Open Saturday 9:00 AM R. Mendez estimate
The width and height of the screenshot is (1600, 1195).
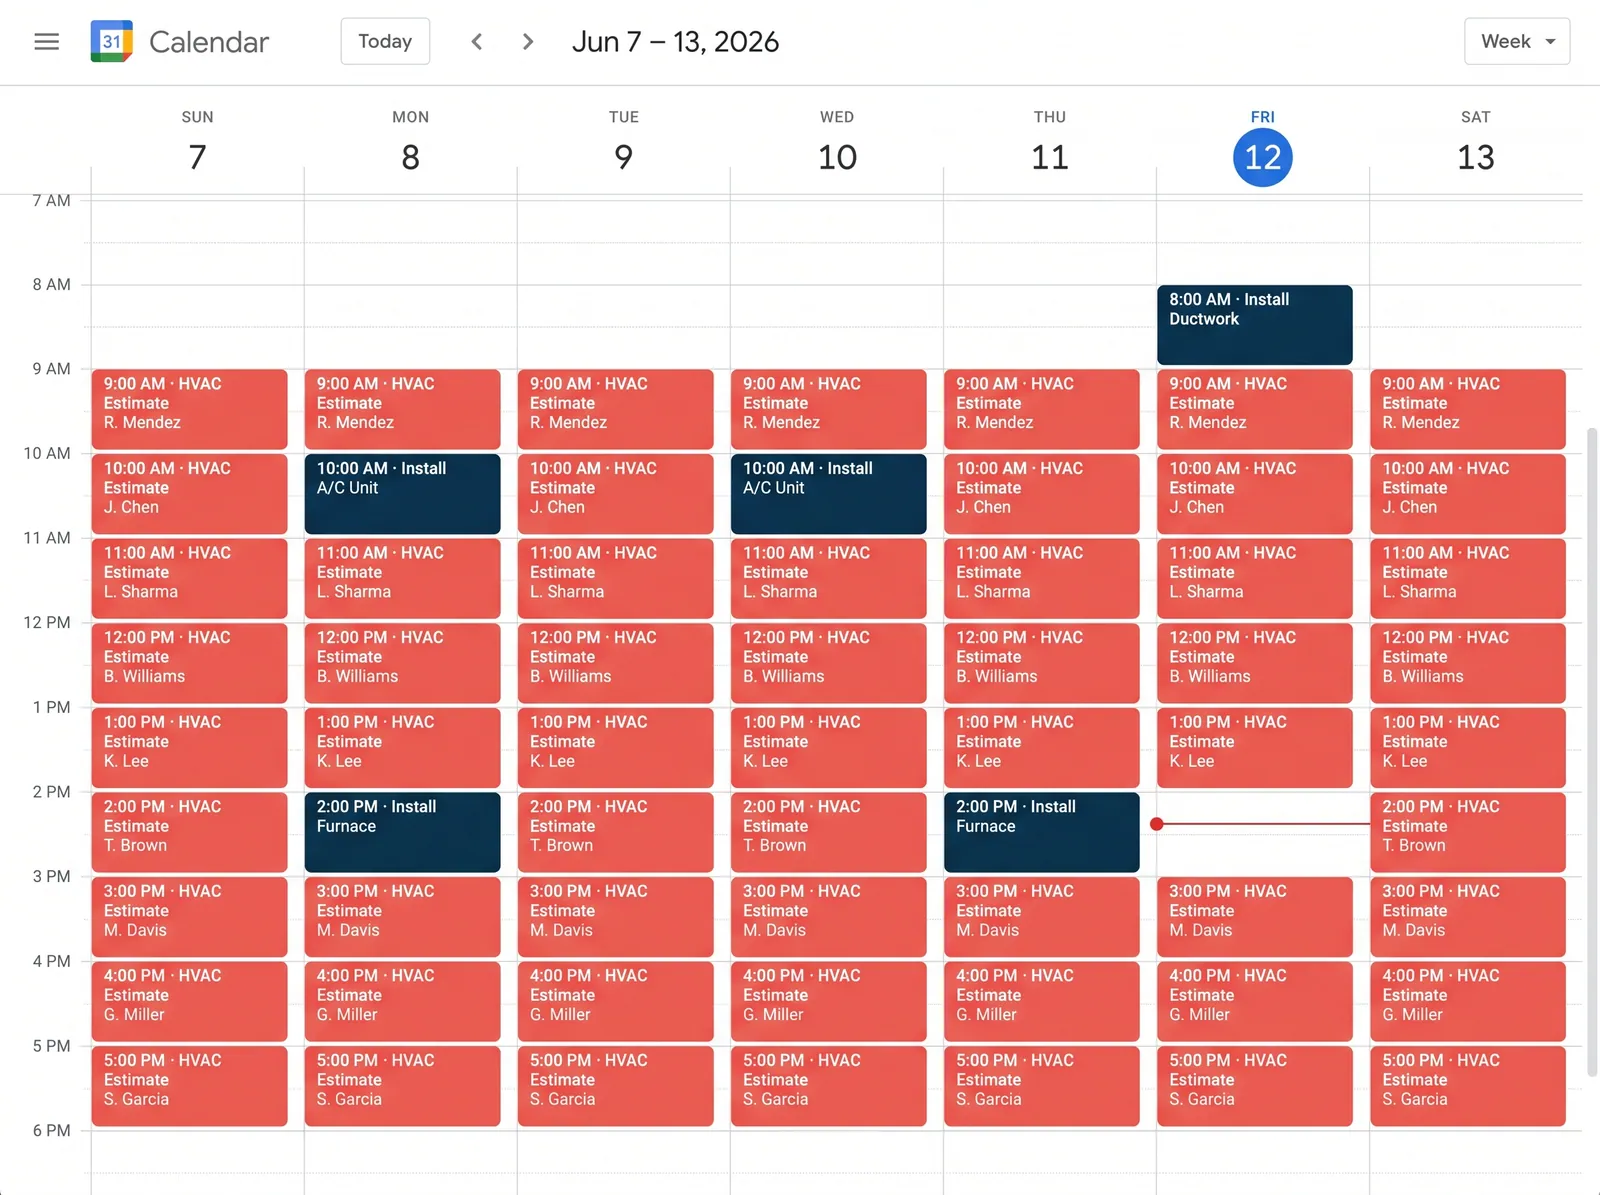pyautogui.click(x=1468, y=409)
